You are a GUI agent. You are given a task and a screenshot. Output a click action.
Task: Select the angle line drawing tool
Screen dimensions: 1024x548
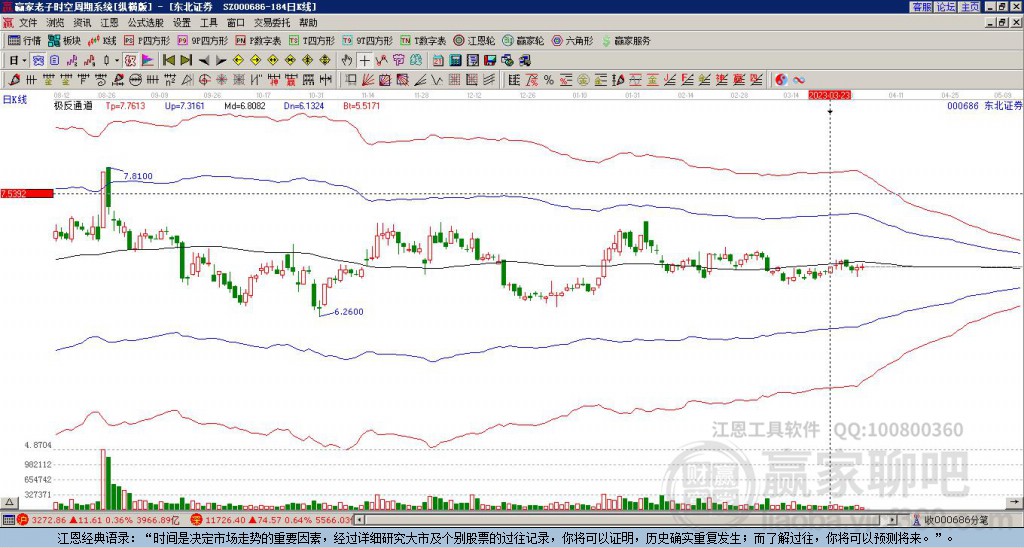click(419, 80)
